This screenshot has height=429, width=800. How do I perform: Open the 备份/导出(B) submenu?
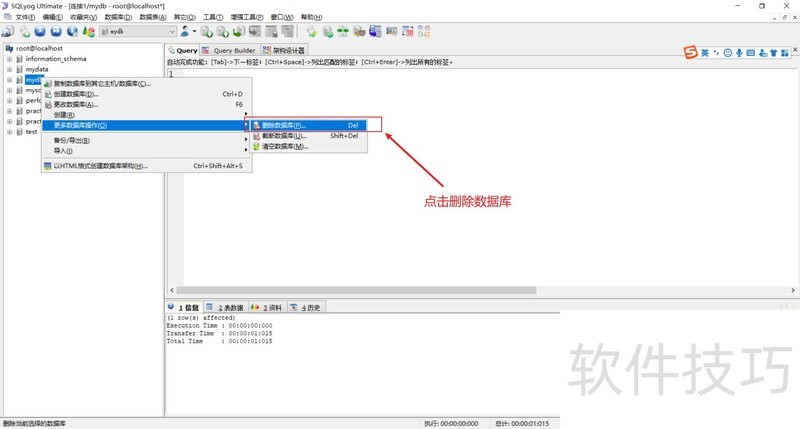tap(146, 140)
